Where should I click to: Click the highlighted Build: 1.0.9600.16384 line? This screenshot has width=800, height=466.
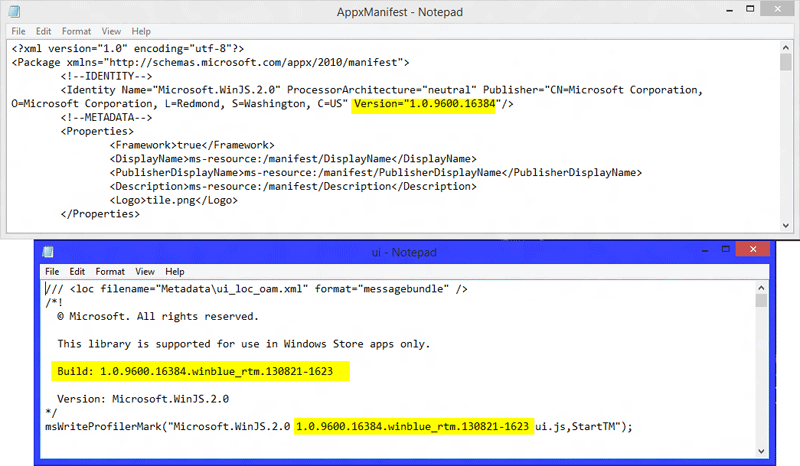pos(201,371)
